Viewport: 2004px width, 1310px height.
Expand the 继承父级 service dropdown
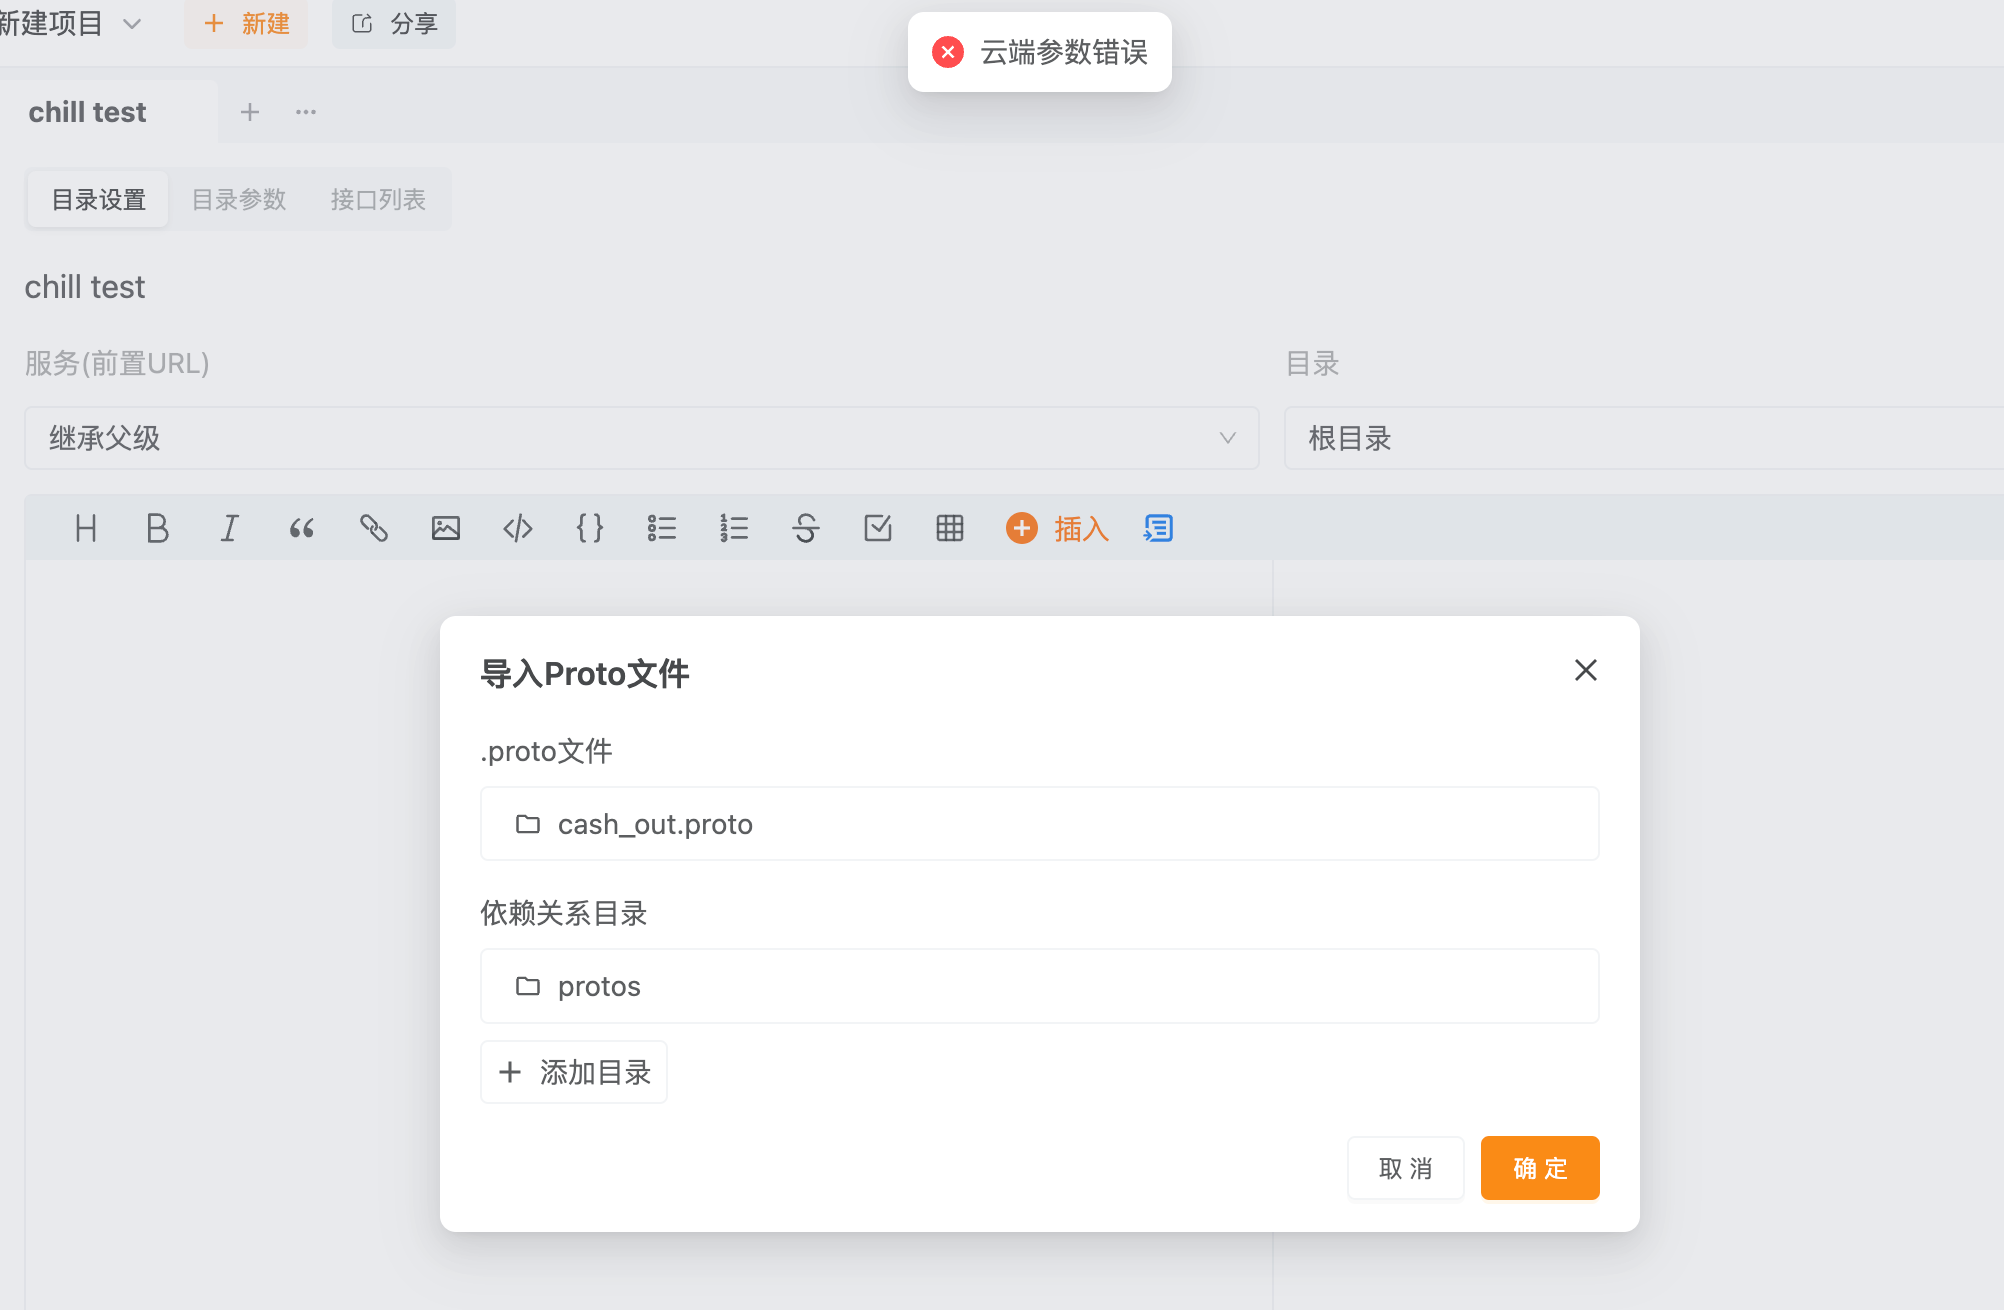coord(642,438)
